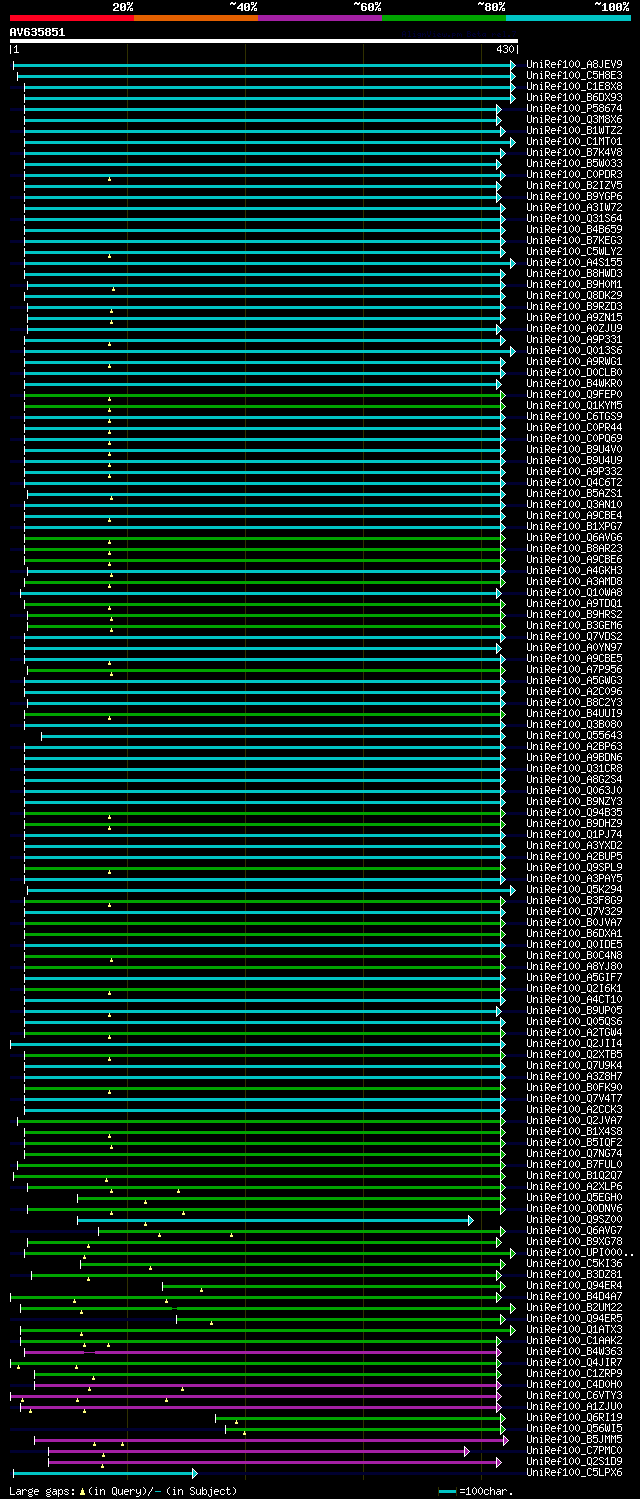Click the purple ~60% identity legend segment
Viewport: 640px width, 1499px height.
click(x=319, y=18)
